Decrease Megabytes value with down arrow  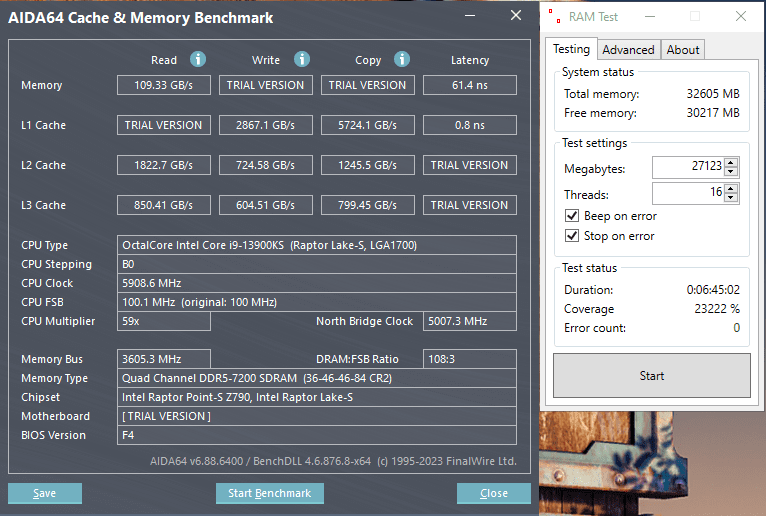pos(731,172)
